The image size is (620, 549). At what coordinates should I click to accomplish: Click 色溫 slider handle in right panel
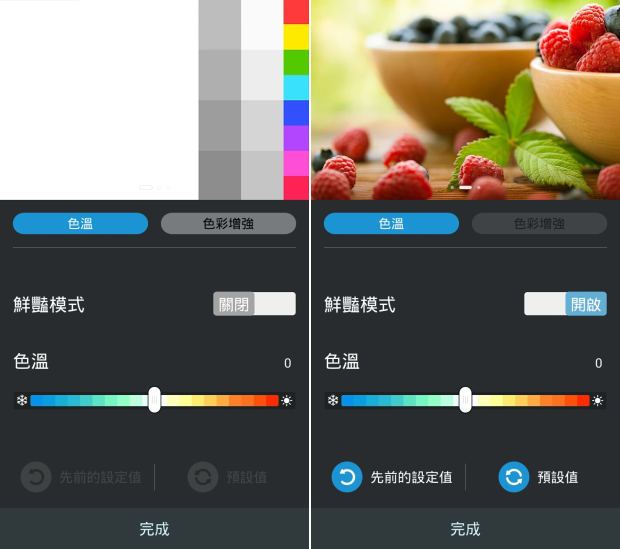coord(465,400)
